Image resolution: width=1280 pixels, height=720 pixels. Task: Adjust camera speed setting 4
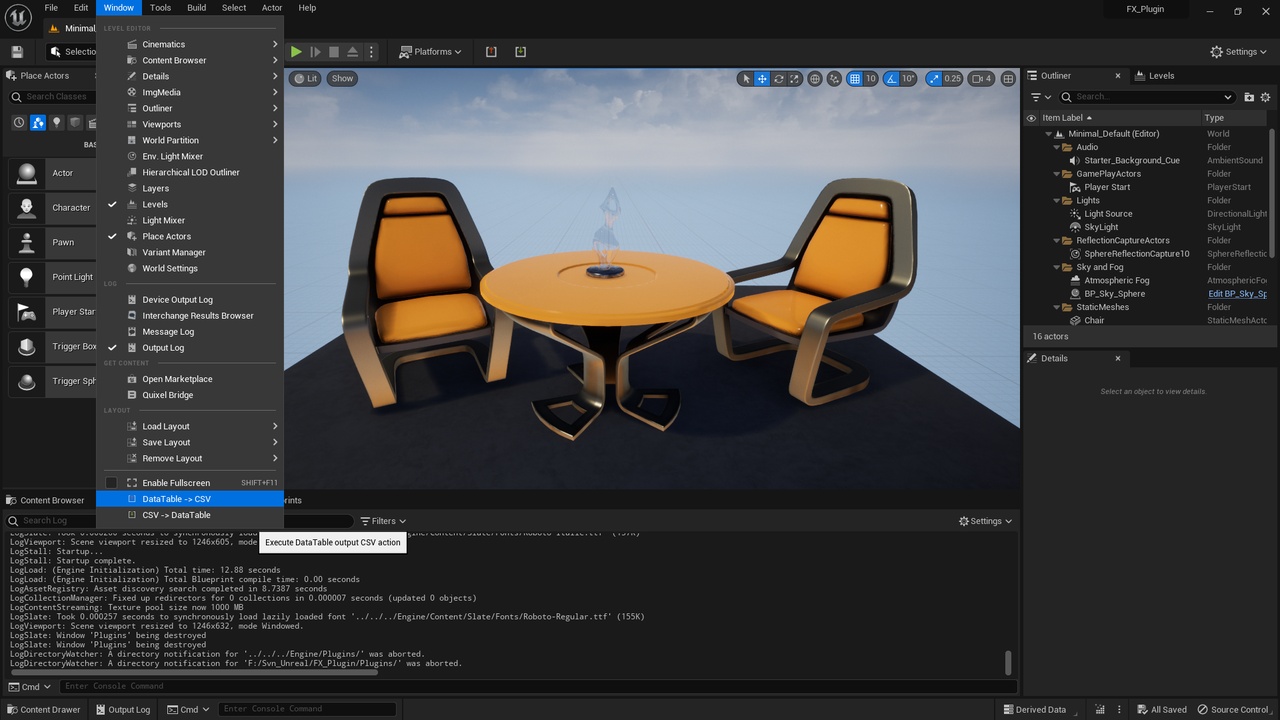tap(983, 79)
